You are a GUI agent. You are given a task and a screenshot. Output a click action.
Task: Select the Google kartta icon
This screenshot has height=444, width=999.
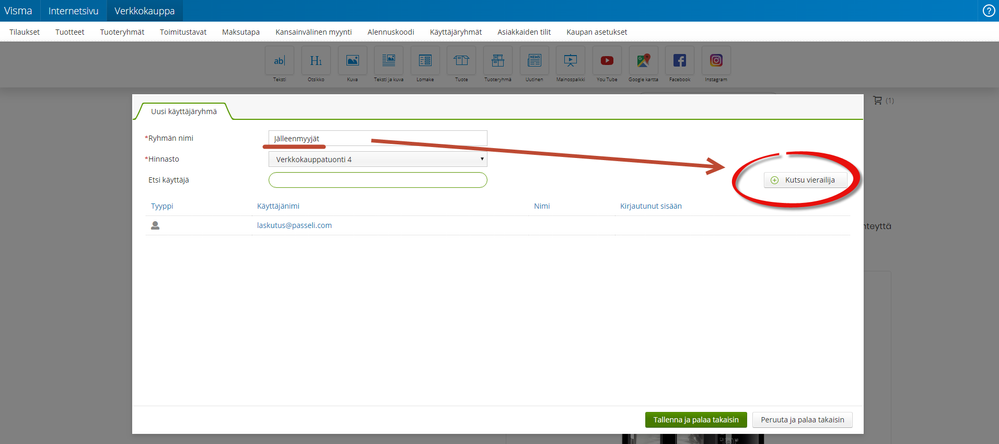[643, 61]
